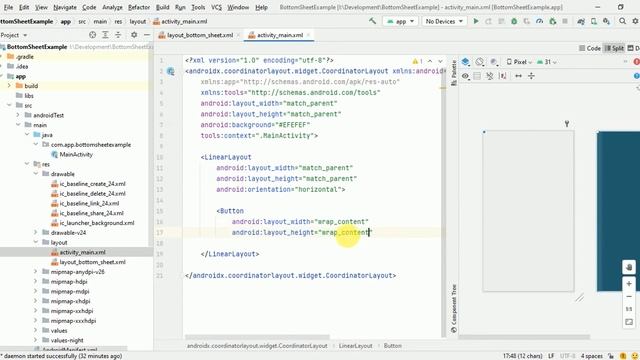Open the Profiler gauge icon
Viewport: 640px width, 360px height.
click(540, 21)
